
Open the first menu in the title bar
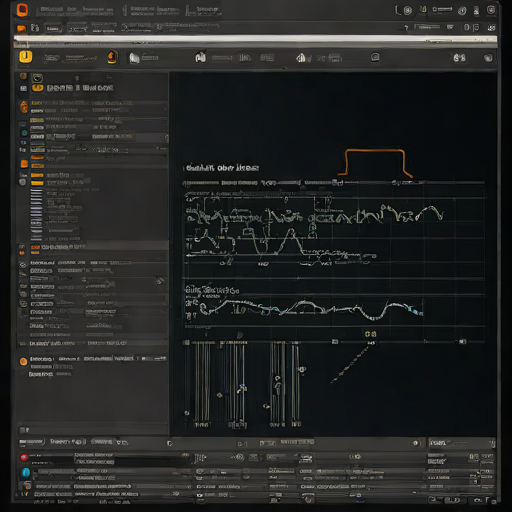(x=51, y=10)
